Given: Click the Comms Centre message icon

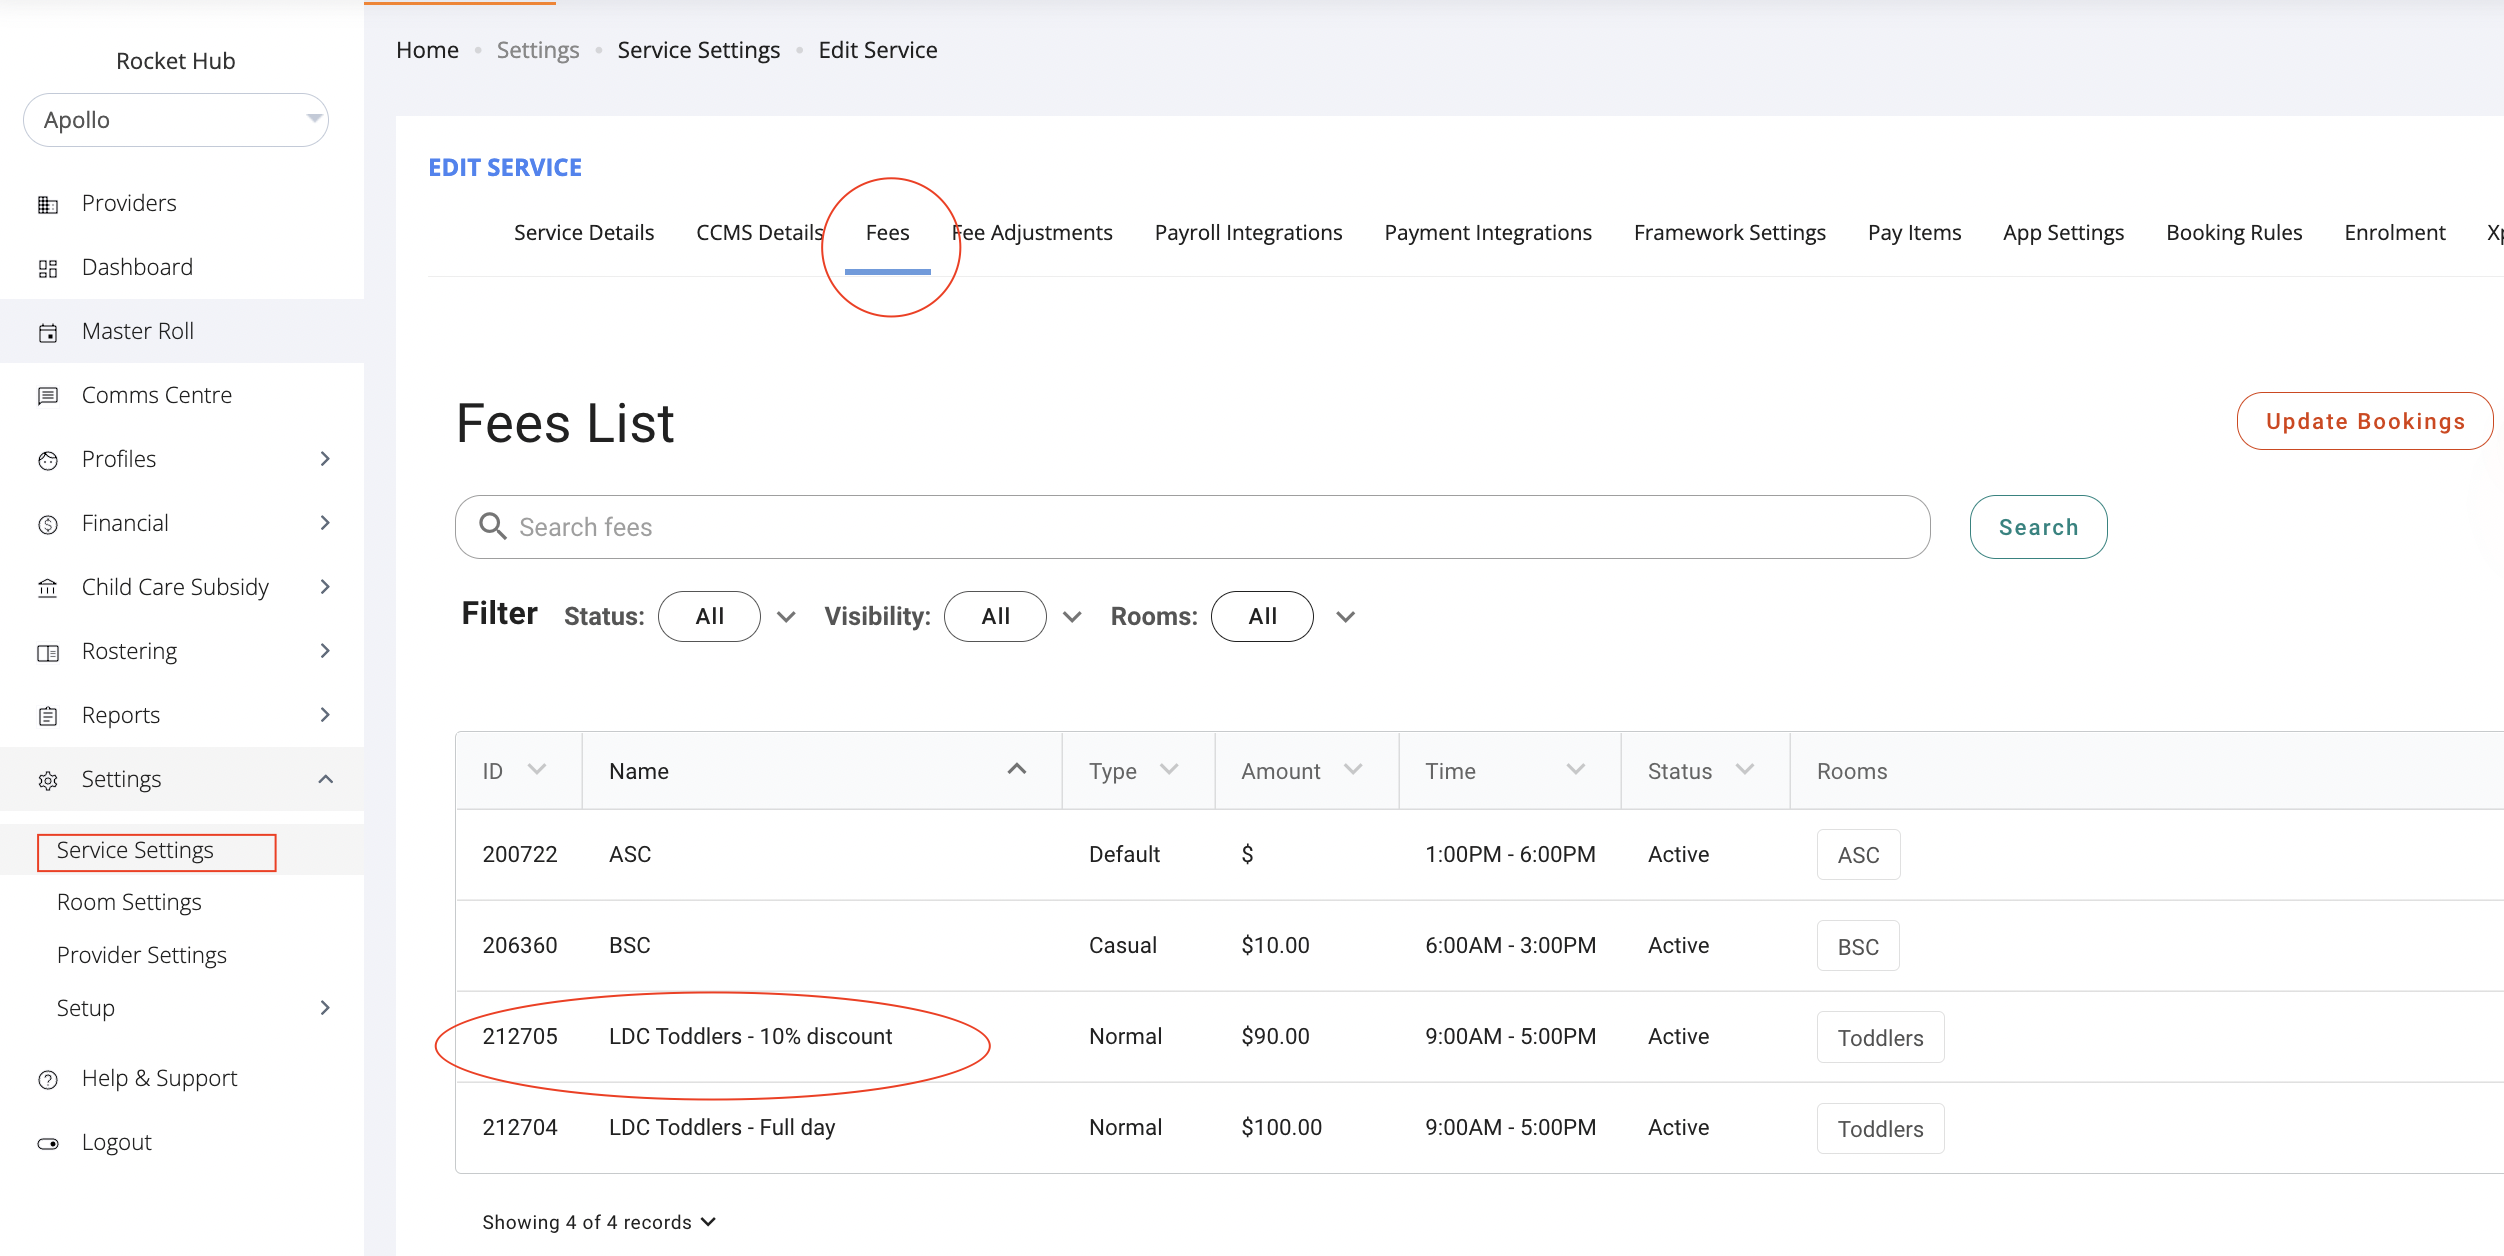Looking at the screenshot, I should [x=48, y=397].
